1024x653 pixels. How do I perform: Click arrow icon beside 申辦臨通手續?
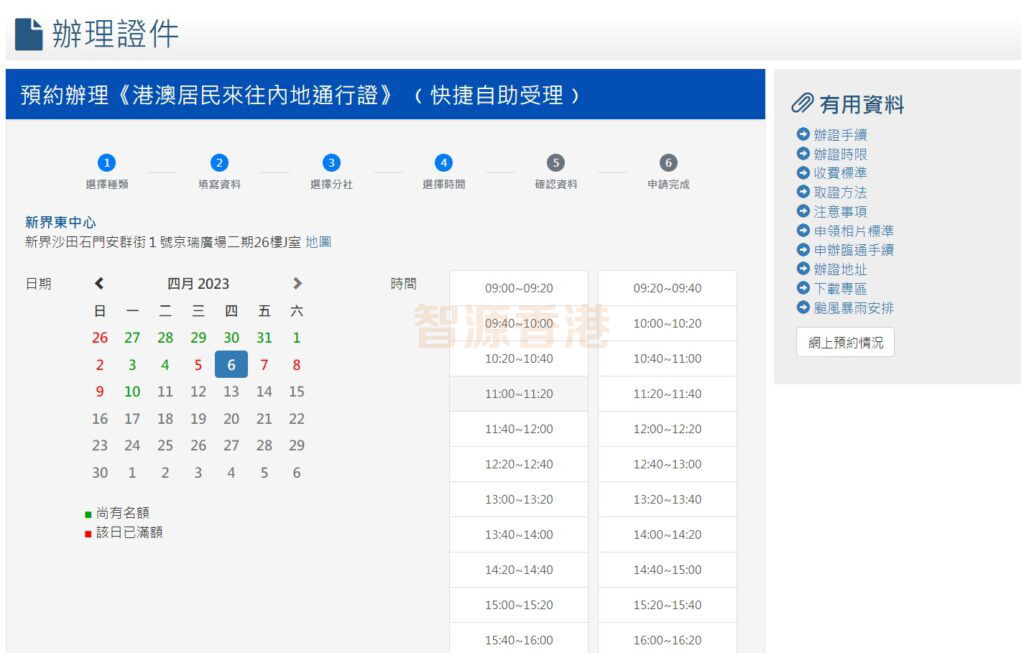[803, 249]
